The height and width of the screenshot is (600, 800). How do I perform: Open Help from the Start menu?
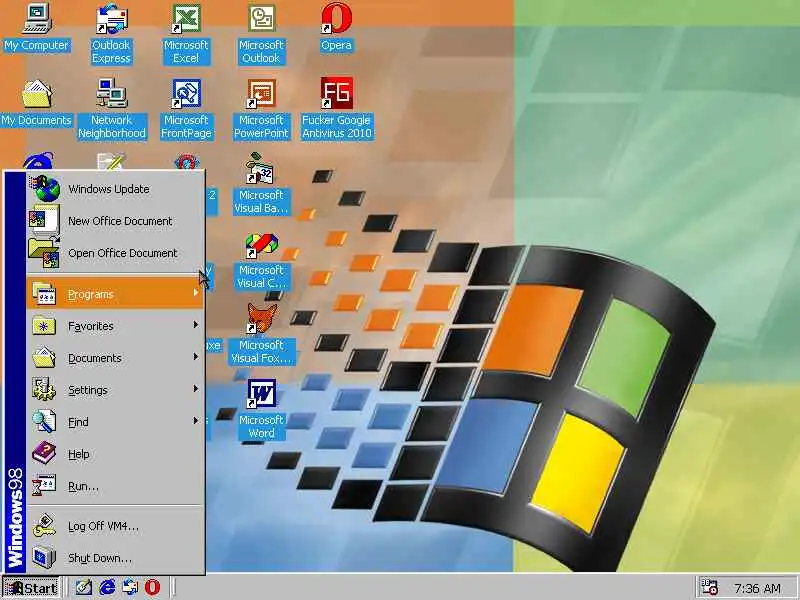tap(115, 454)
